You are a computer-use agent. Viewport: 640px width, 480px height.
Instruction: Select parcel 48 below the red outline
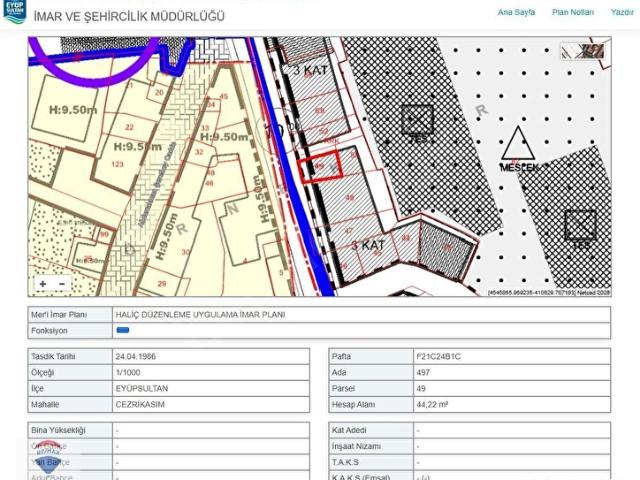click(350, 198)
